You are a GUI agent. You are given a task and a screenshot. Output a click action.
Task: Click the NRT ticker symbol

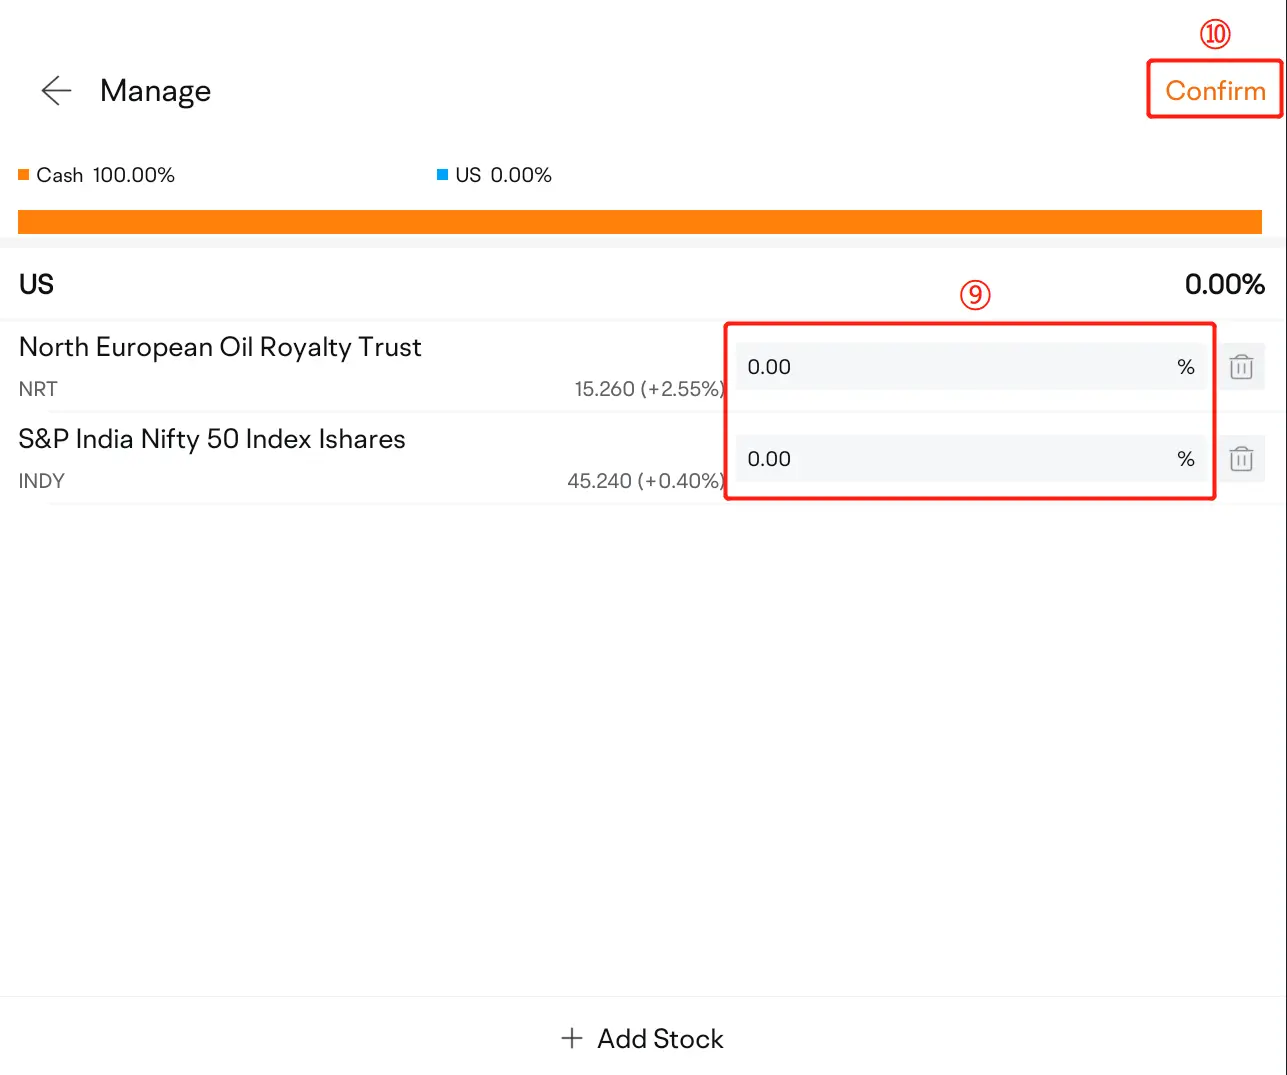38,389
